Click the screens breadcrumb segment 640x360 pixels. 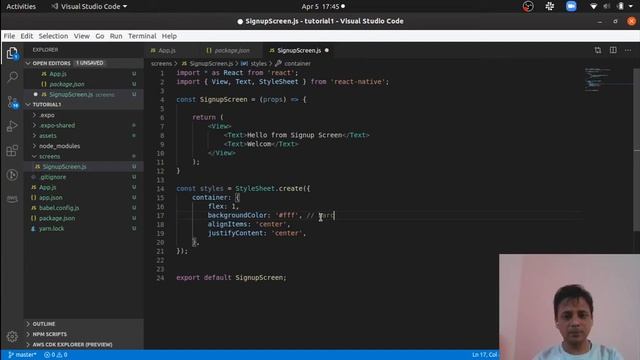coord(161,64)
